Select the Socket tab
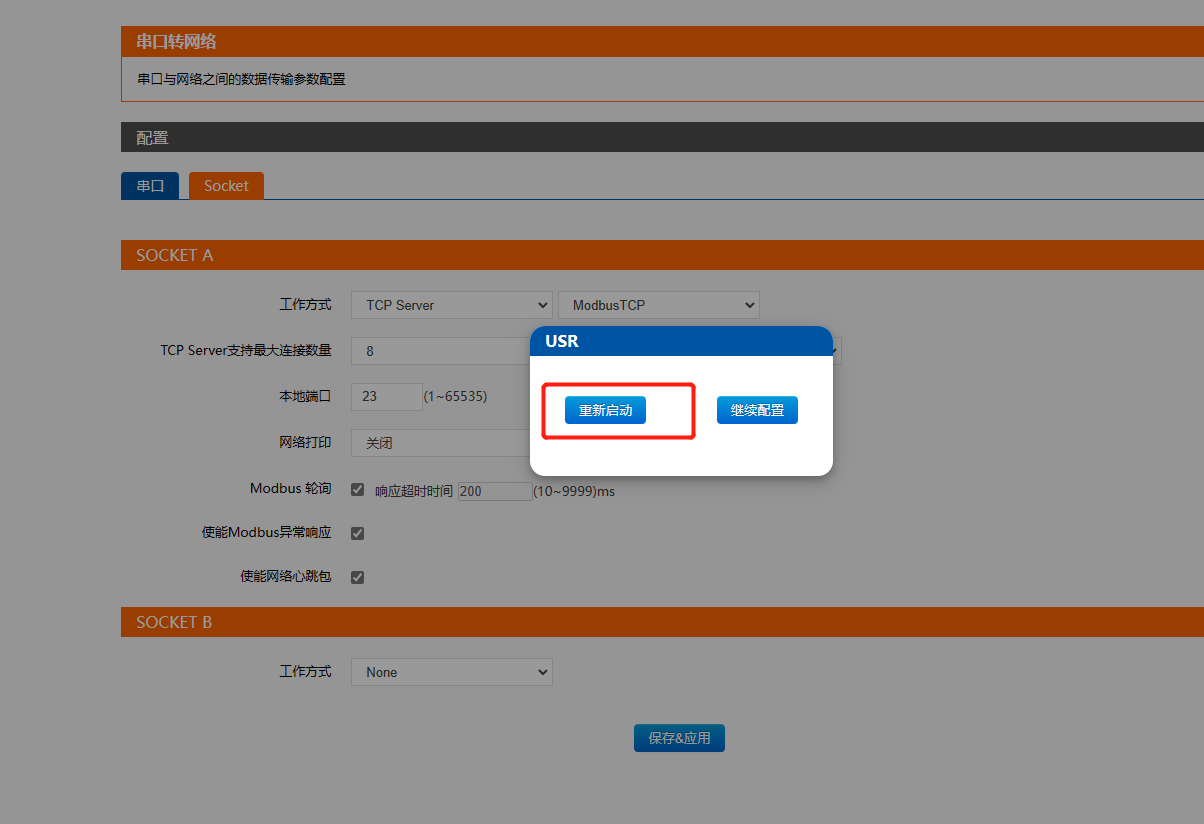 (226, 186)
